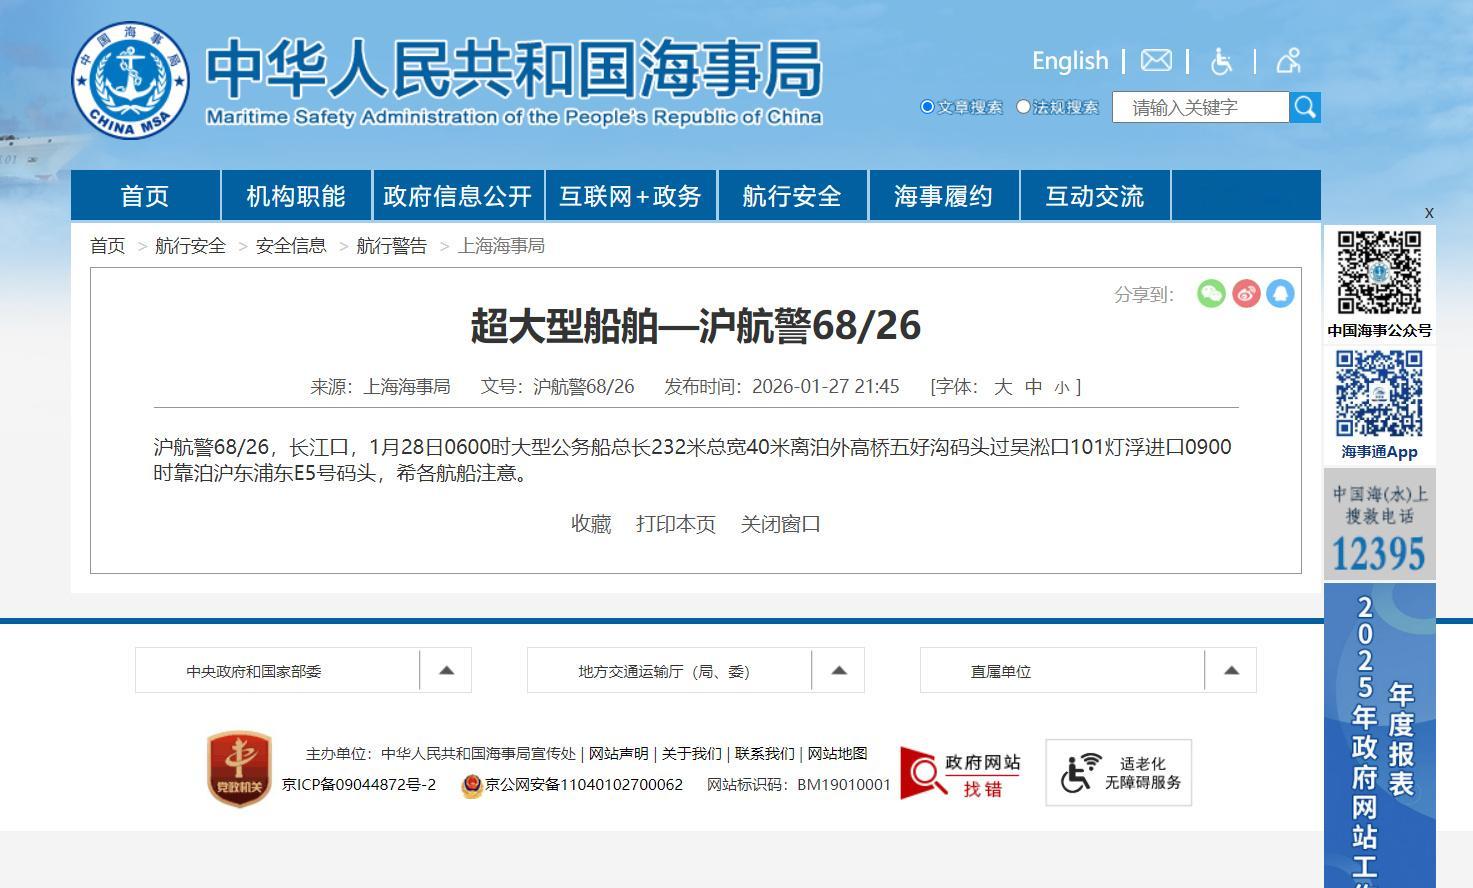This screenshot has width=1473, height=888.
Task: Open the user login icon
Action: pos(1288,60)
